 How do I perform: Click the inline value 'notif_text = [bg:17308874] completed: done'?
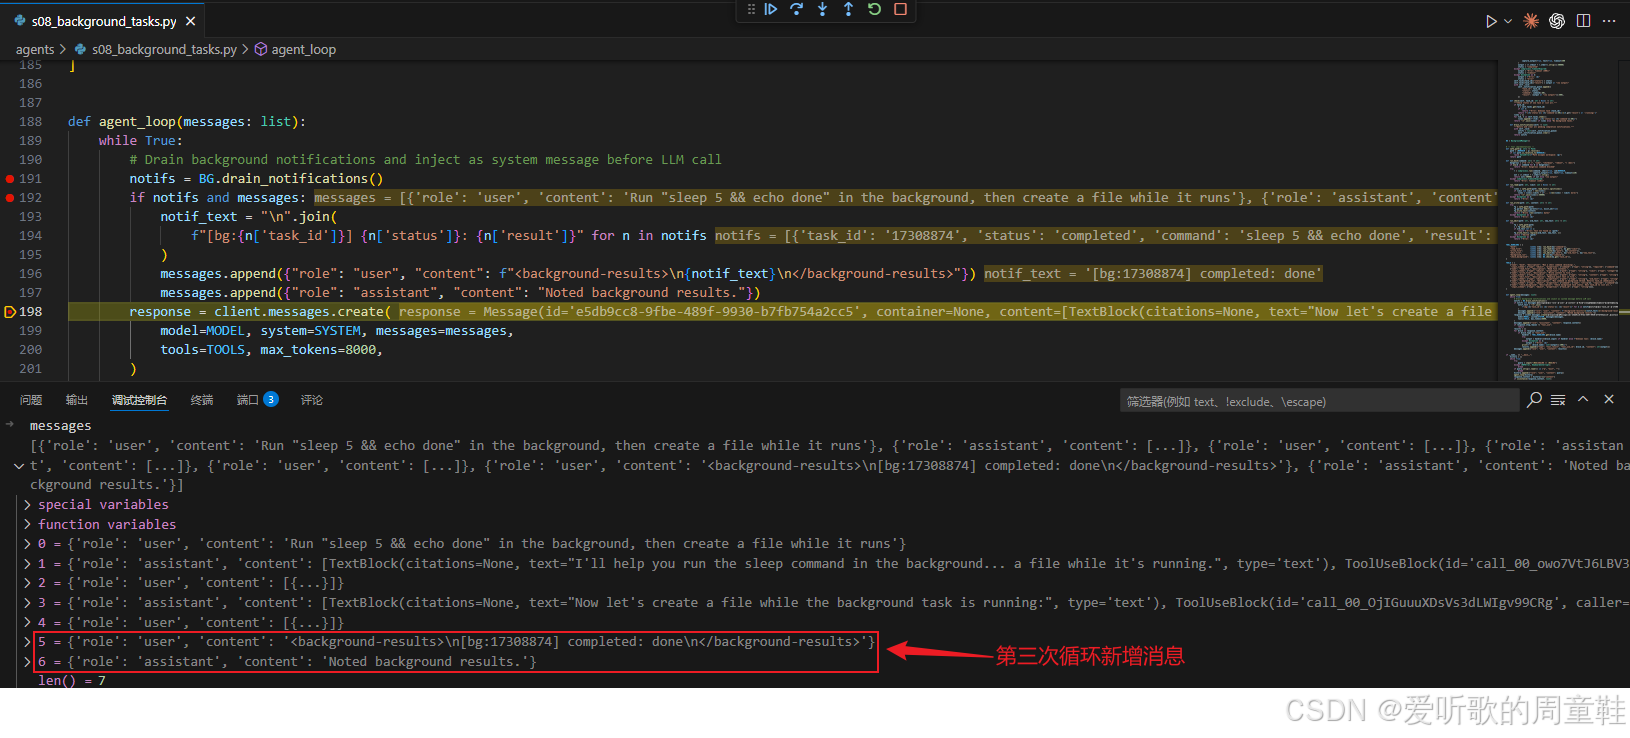tap(1153, 274)
